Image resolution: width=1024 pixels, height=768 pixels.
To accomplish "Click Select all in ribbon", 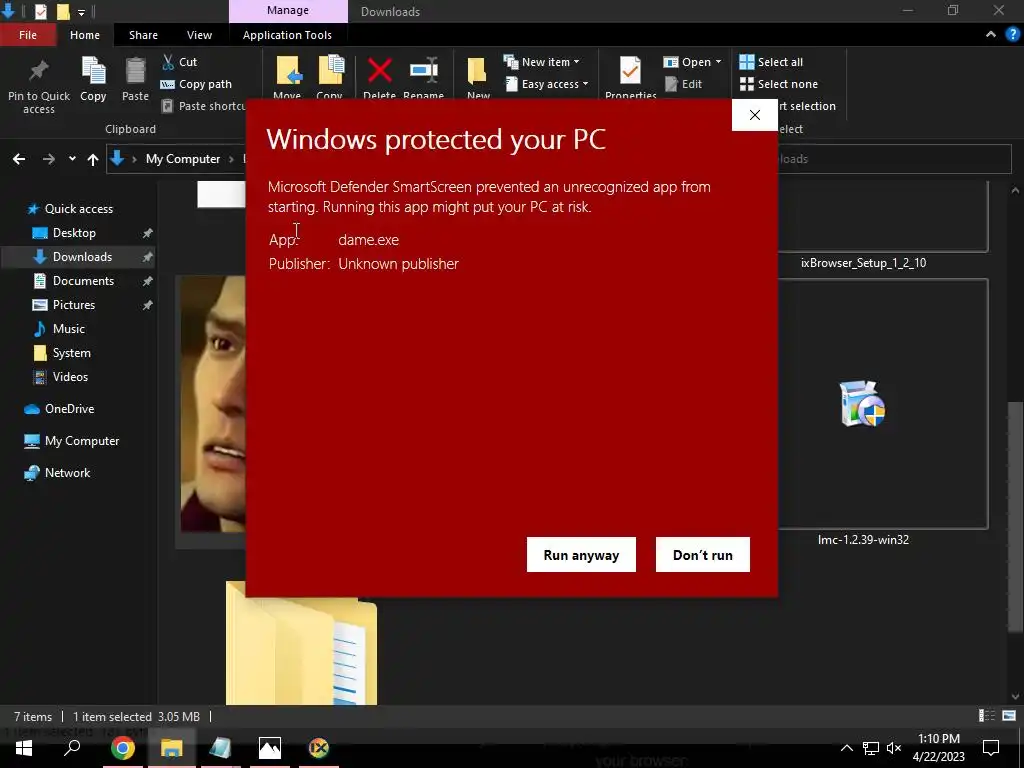I will pyautogui.click(x=771, y=62).
